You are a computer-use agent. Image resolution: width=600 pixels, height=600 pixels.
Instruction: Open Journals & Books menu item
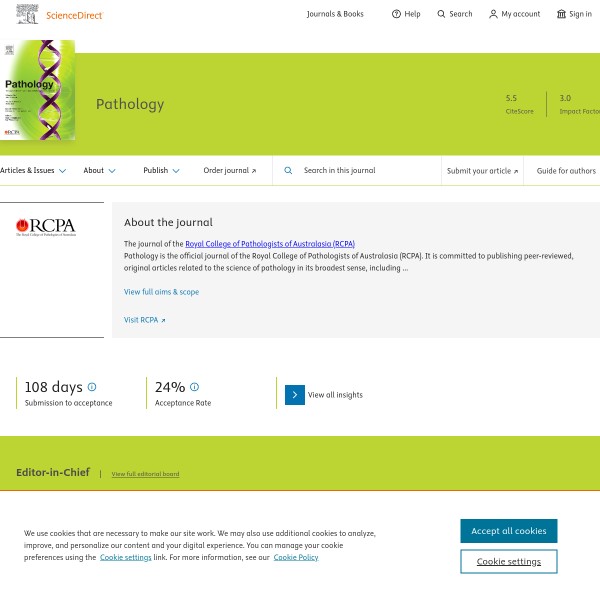coord(335,14)
